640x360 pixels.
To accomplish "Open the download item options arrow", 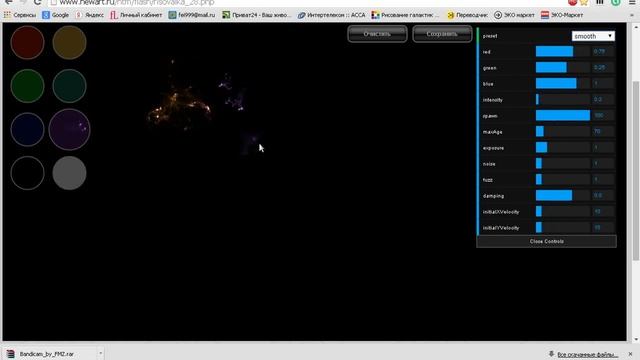I will pos(100,353).
